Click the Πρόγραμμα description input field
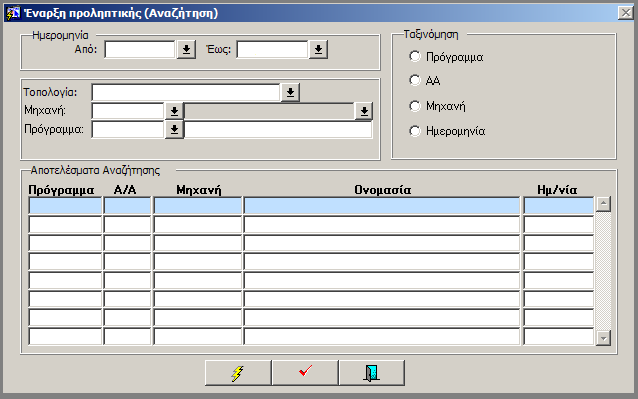Screen dimensions: 638x399 278,130
